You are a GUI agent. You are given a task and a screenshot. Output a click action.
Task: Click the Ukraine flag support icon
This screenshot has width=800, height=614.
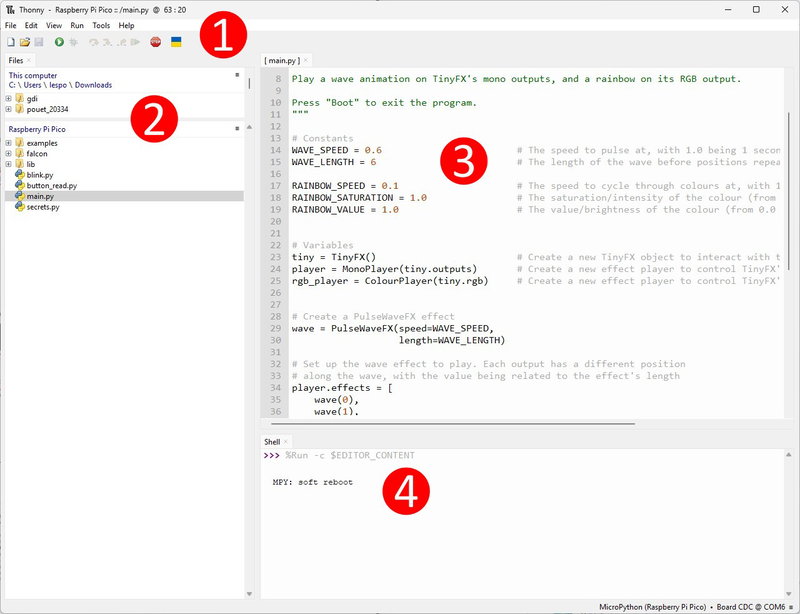tap(176, 42)
